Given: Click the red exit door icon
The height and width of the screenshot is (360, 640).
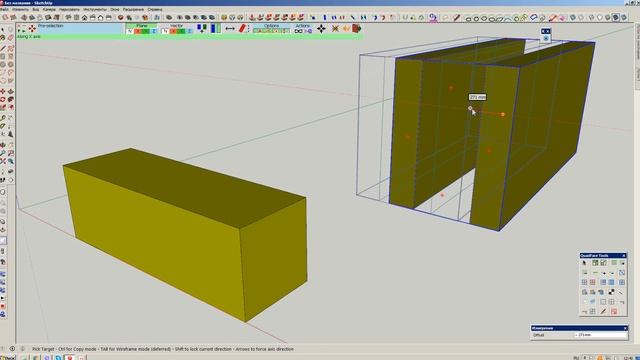Looking at the screenshot, I should [x=356, y=28].
